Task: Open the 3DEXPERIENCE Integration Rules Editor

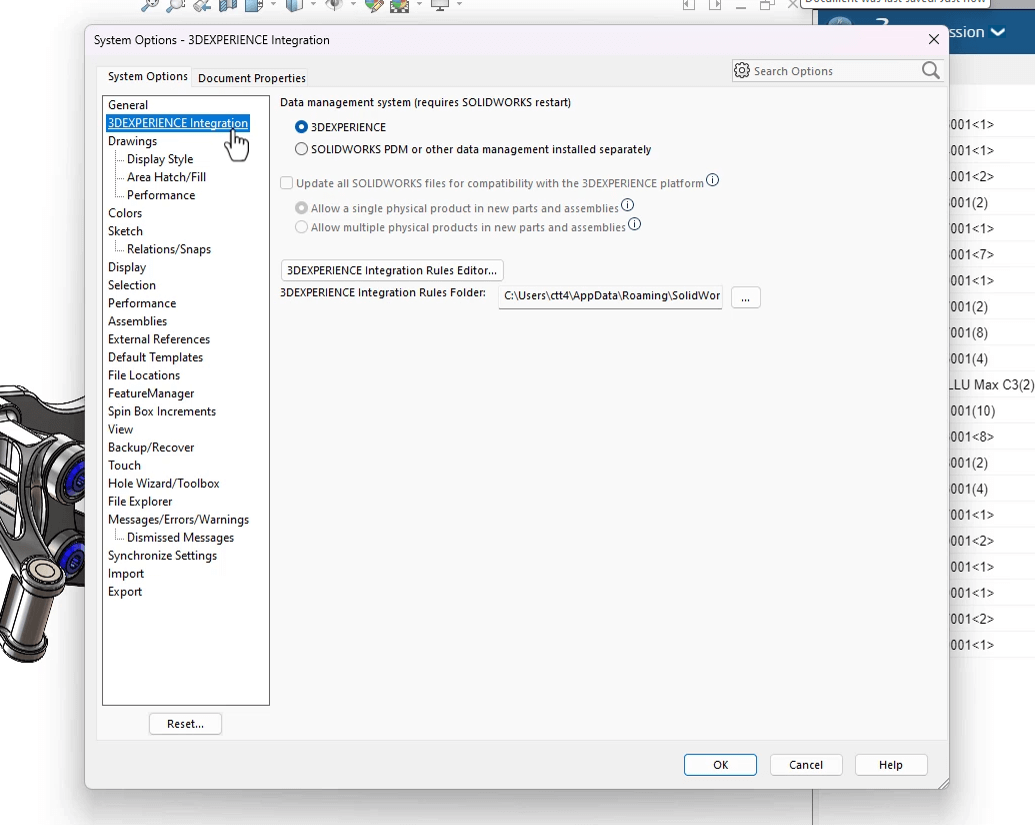Action: coord(391,270)
